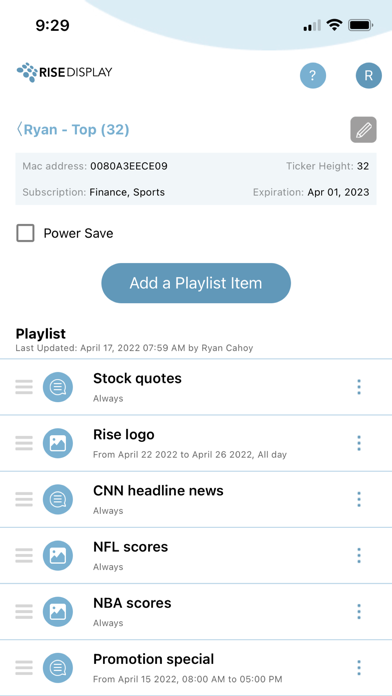This screenshot has width=392, height=696.
Task: Click the Stock quotes text ticker icon
Action: [58, 387]
